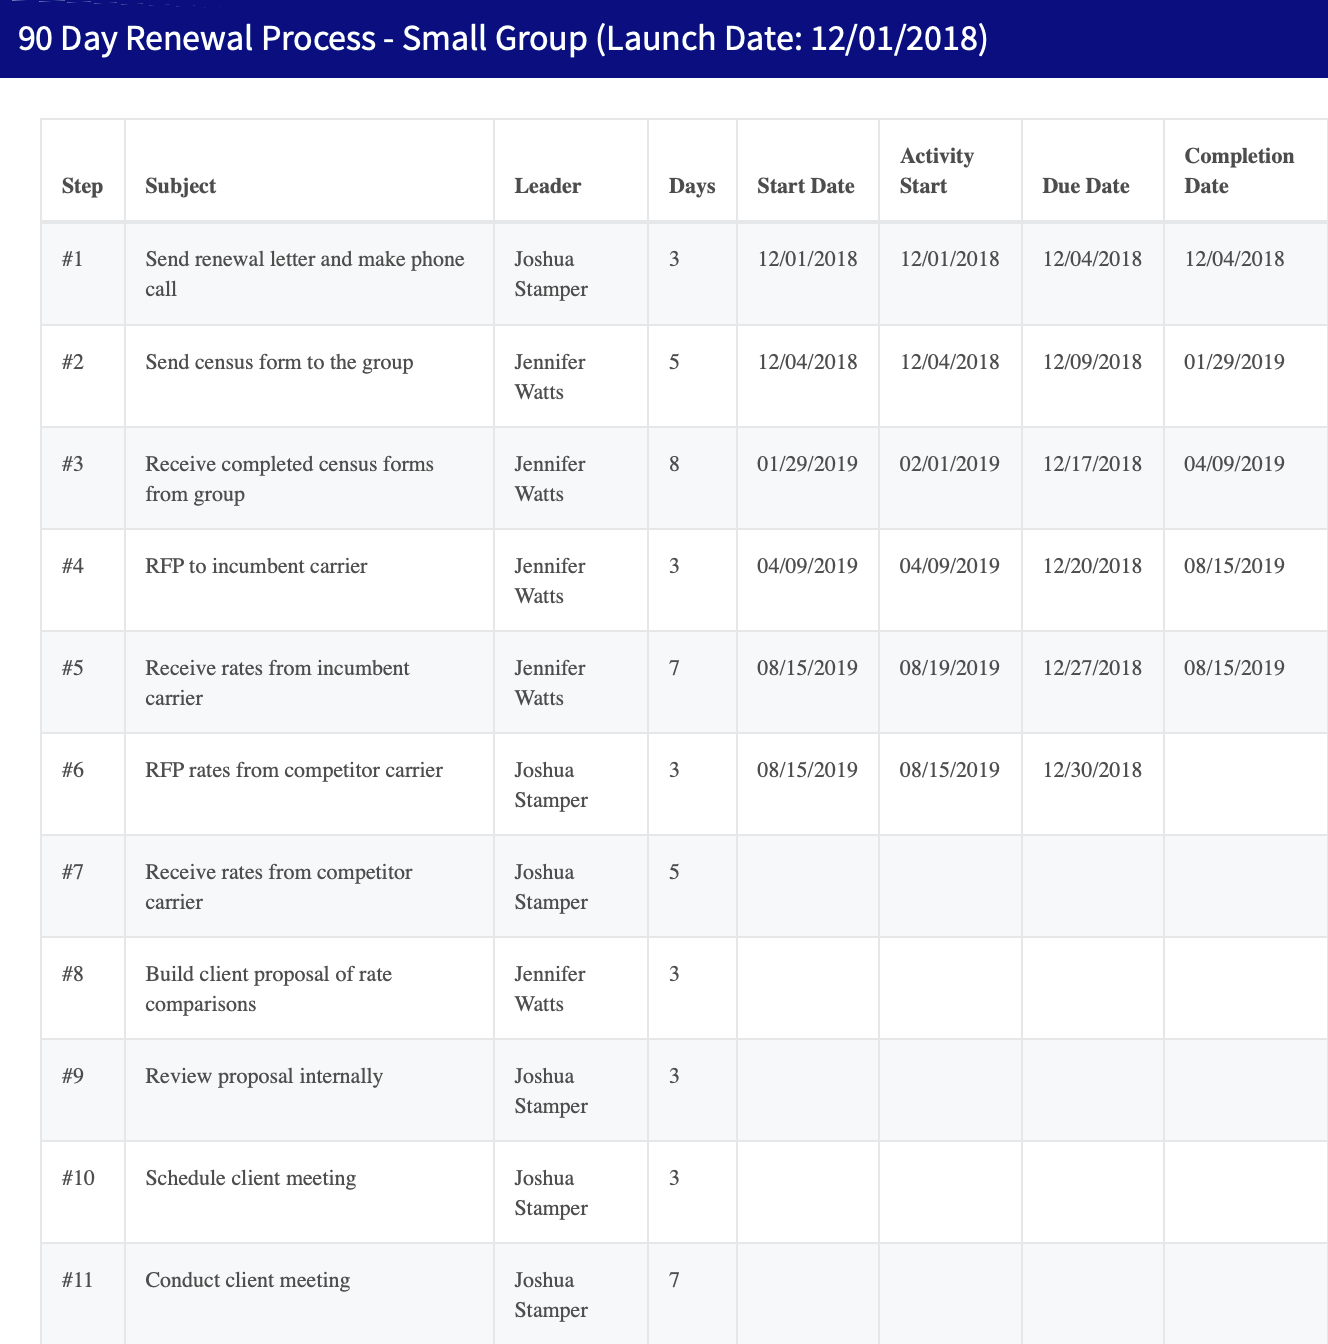Select 'Review proposal internally'
This screenshot has width=1328, height=1344.
[264, 1076]
